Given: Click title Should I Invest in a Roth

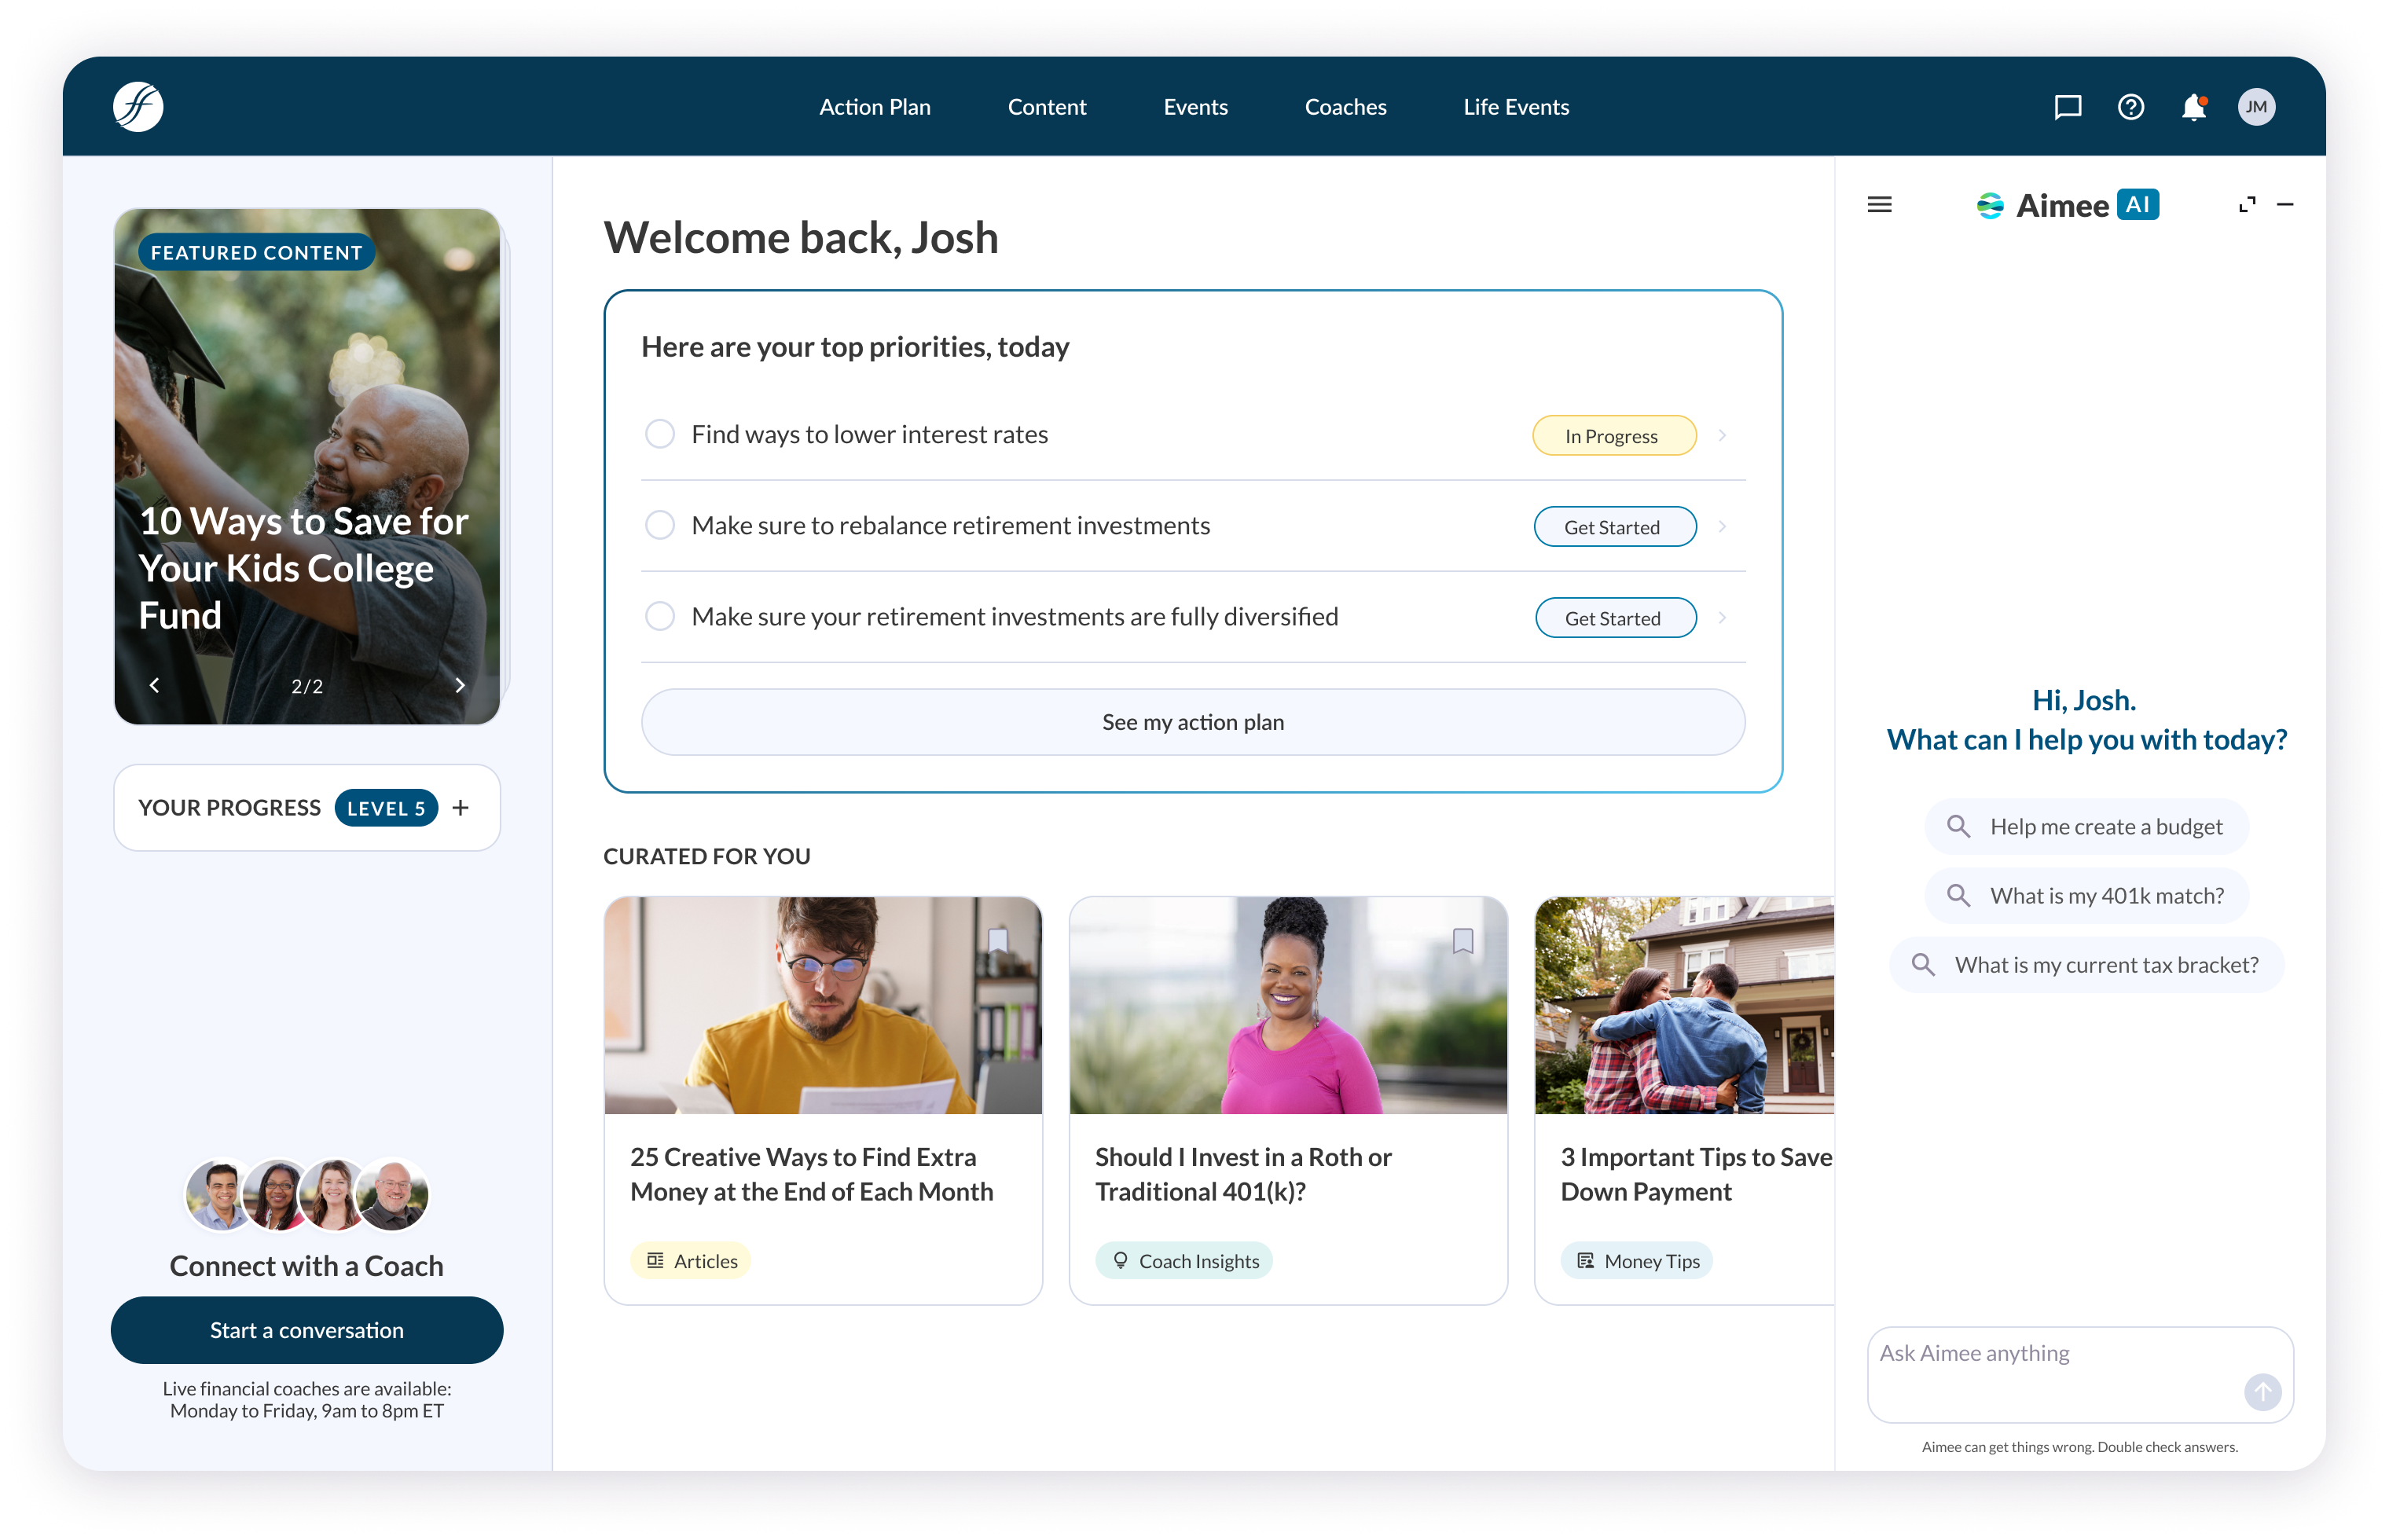Looking at the screenshot, I should pos(1243,1174).
